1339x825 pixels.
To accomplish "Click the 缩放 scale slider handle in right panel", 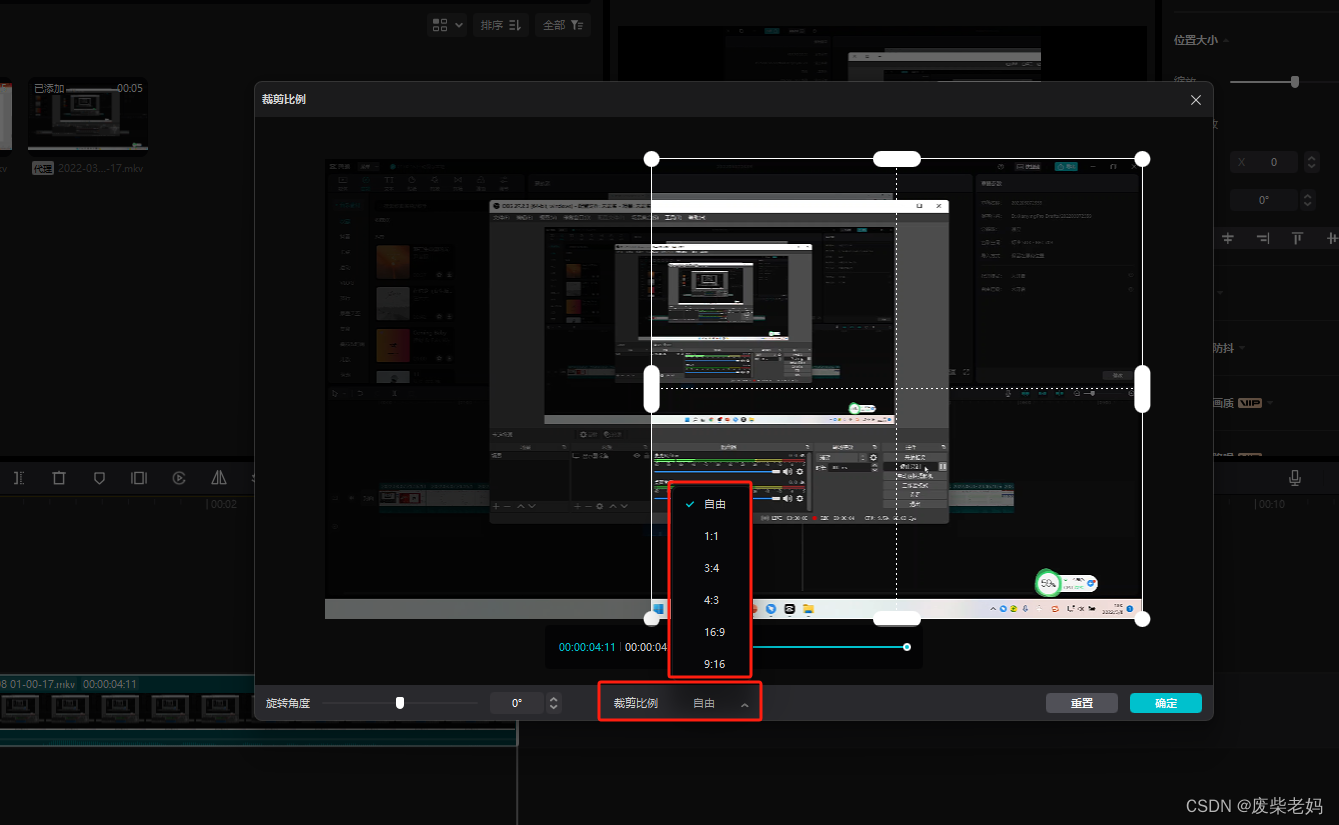I will (1295, 82).
